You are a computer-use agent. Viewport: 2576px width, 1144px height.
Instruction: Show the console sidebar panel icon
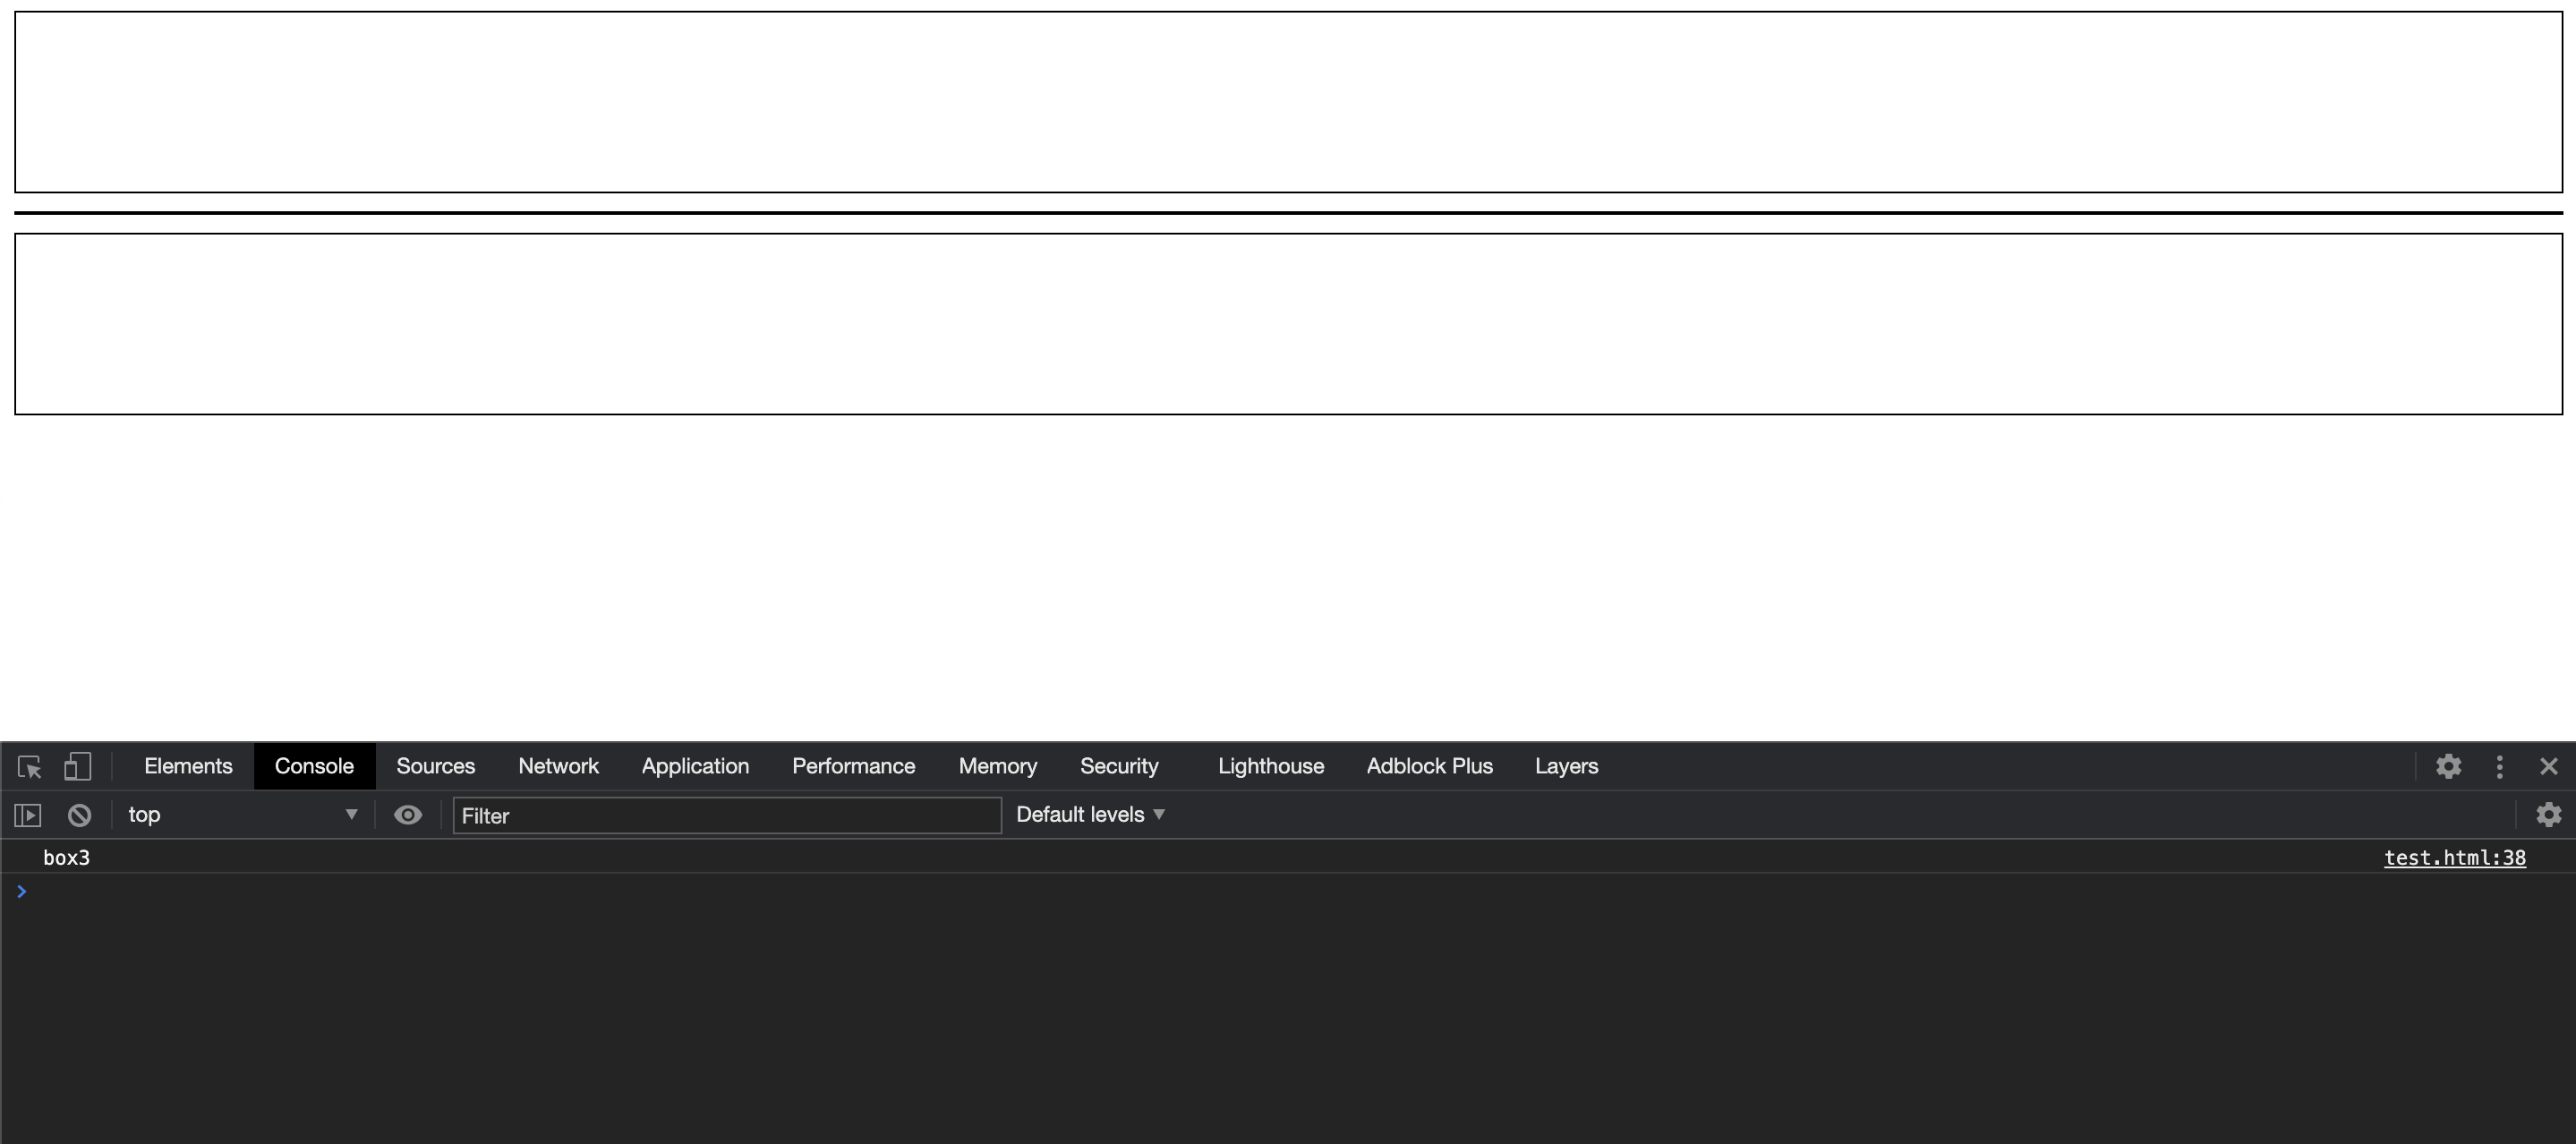click(x=28, y=815)
